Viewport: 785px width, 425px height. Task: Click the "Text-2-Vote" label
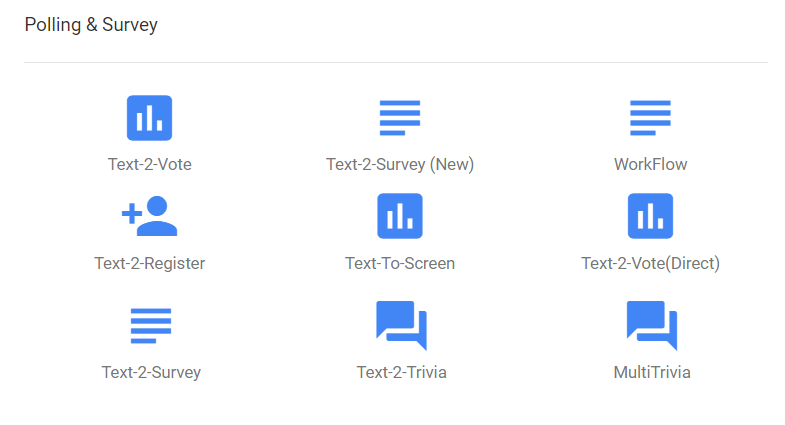pos(150,164)
